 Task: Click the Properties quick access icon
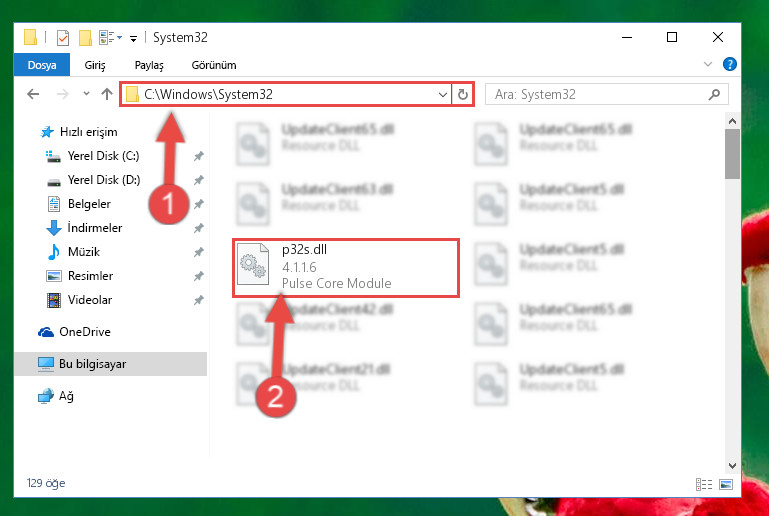pos(63,38)
